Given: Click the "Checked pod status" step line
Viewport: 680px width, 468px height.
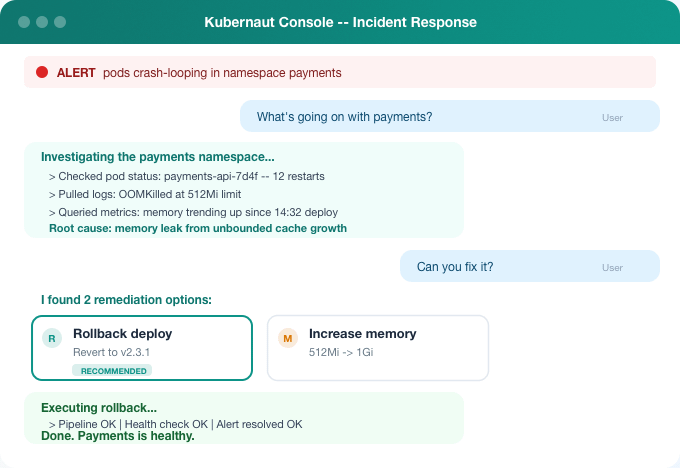Looking at the screenshot, I should [186, 176].
